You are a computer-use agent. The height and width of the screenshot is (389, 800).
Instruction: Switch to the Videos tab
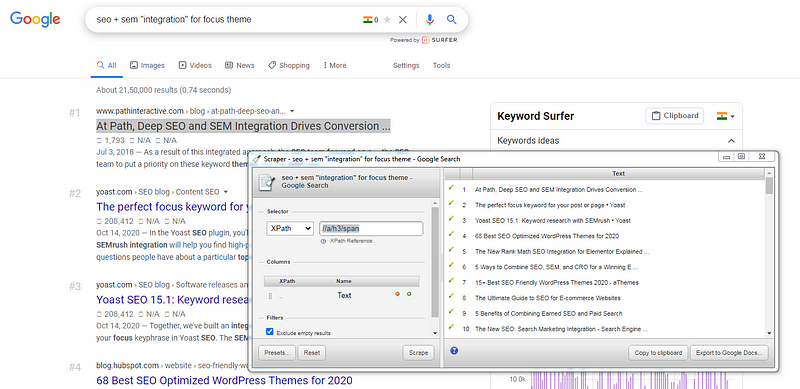(195, 65)
